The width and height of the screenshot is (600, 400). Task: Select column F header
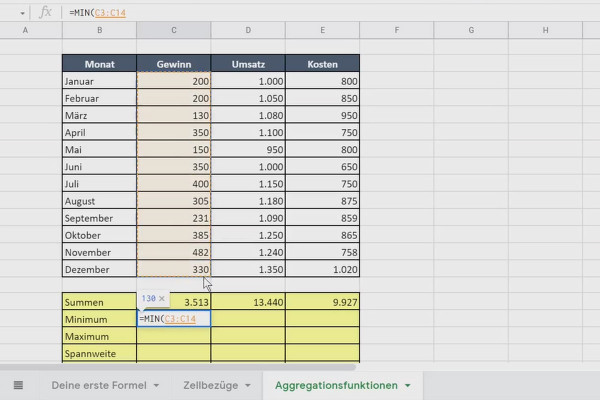coord(397,30)
